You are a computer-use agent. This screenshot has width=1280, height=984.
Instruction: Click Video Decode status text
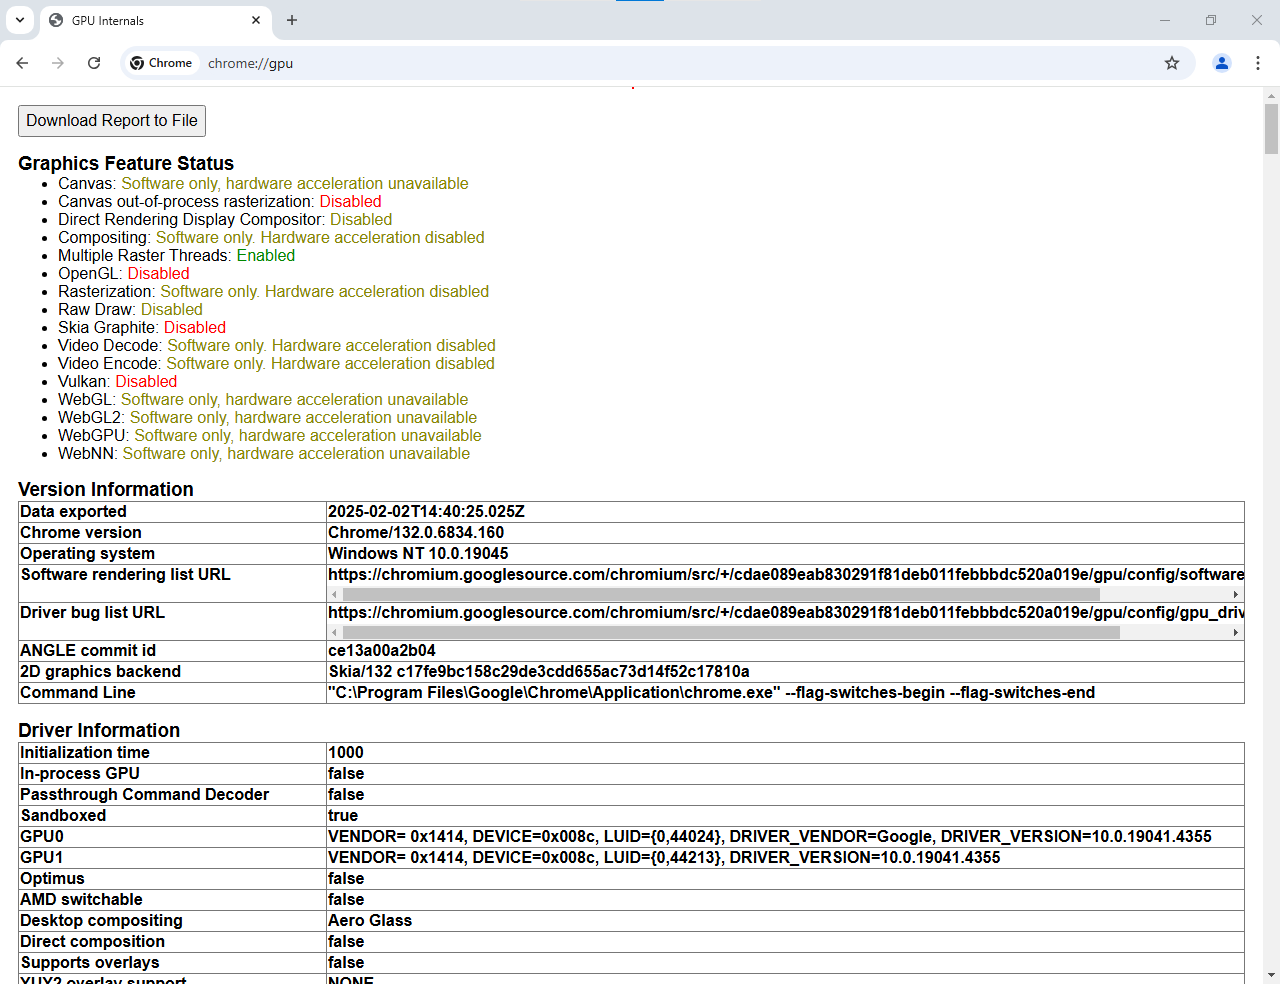(331, 346)
